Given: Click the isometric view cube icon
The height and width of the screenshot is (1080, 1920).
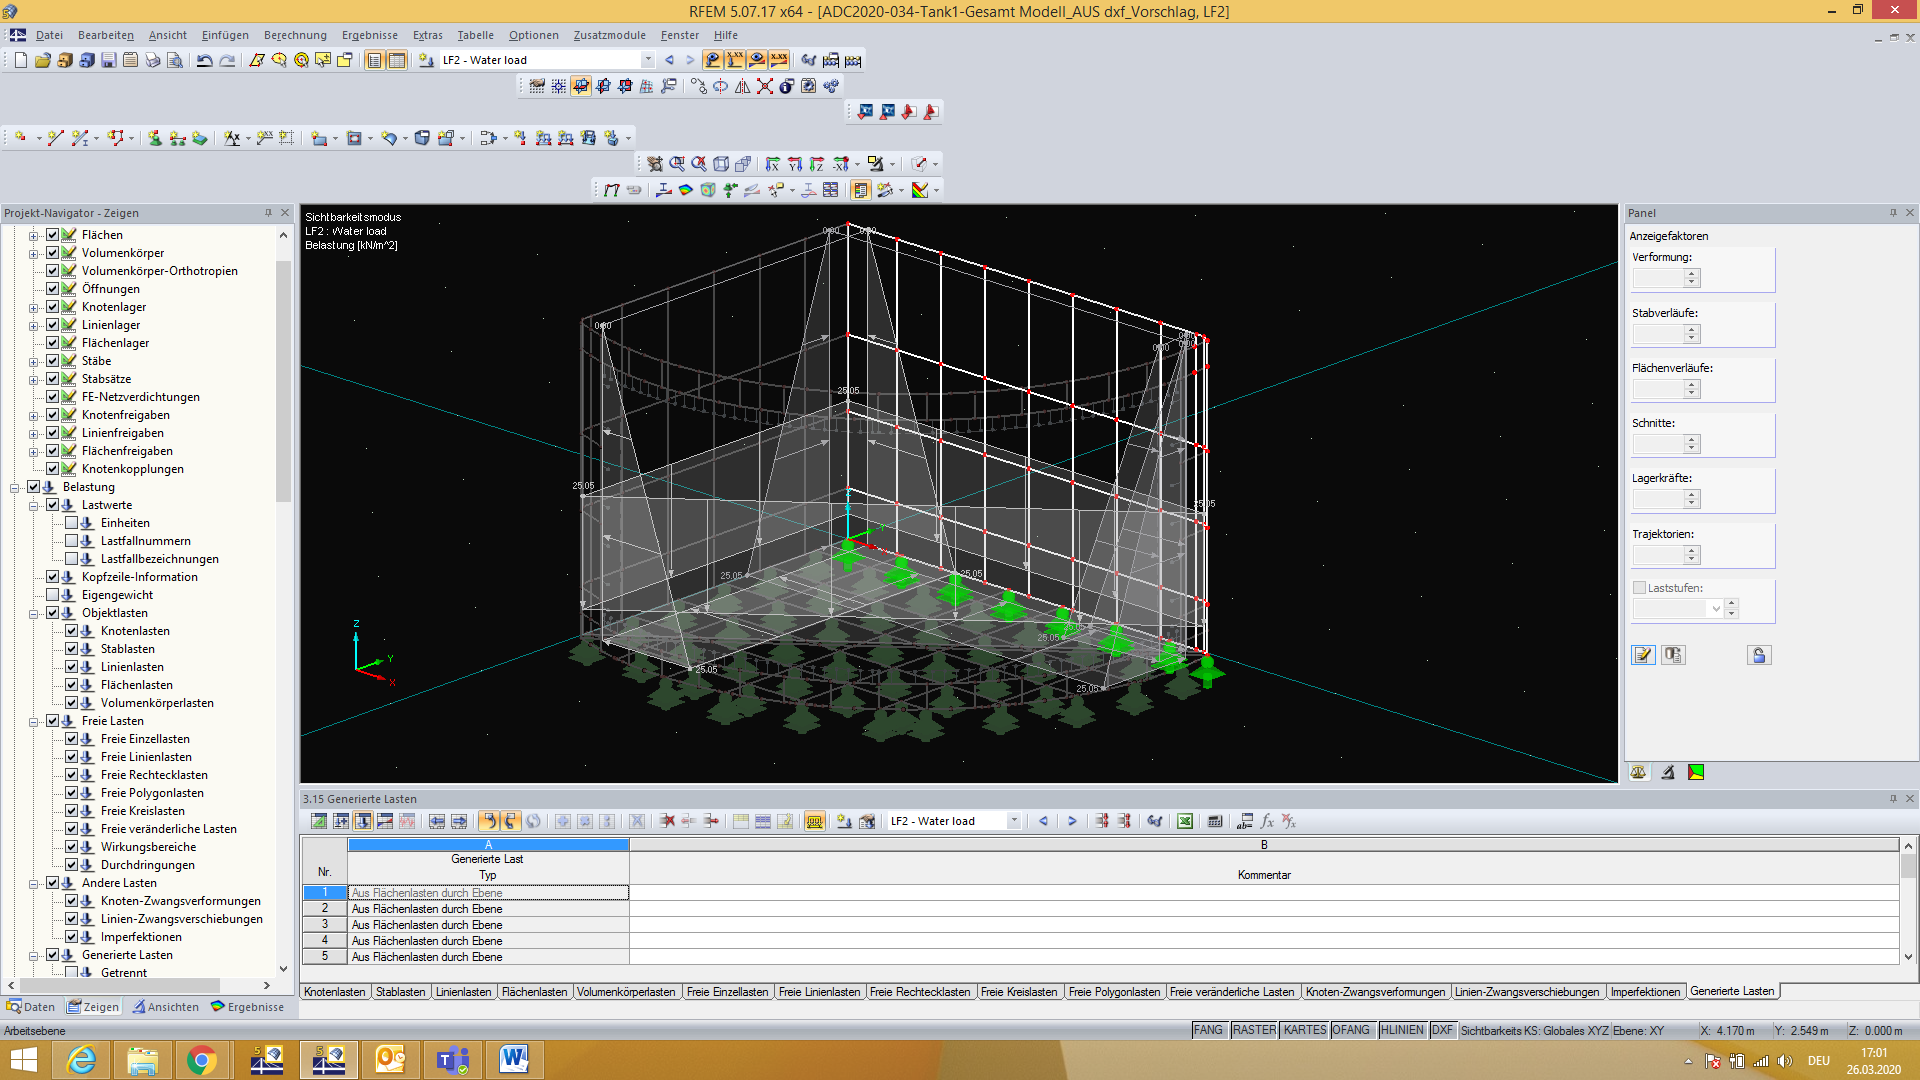Looking at the screenshot, I should pyautogui.click(x=721, y=164).
